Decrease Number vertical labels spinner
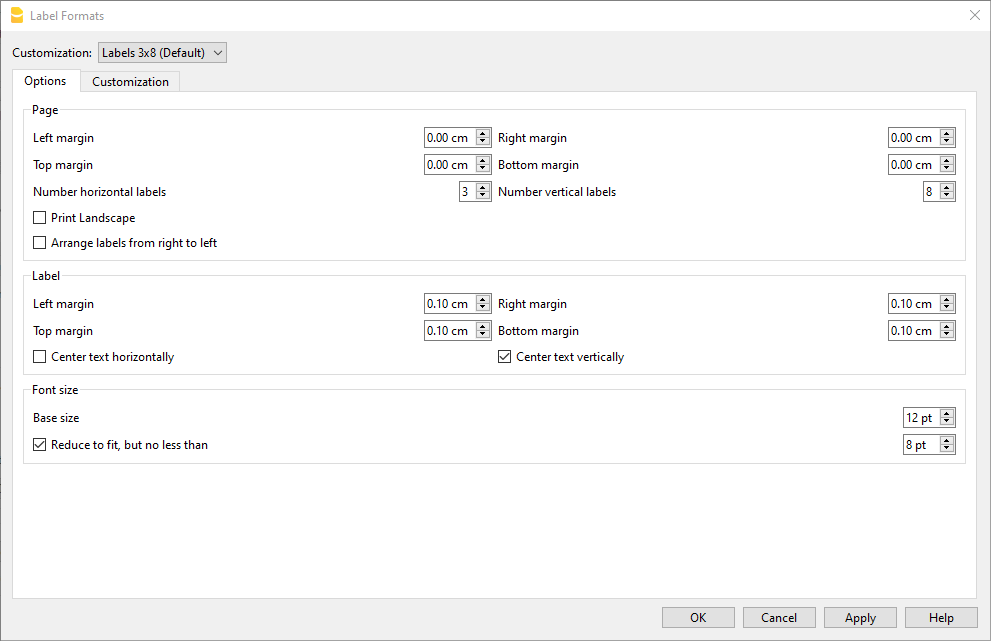The width and height of the screenshot is (991, 641). coord(947,196)
